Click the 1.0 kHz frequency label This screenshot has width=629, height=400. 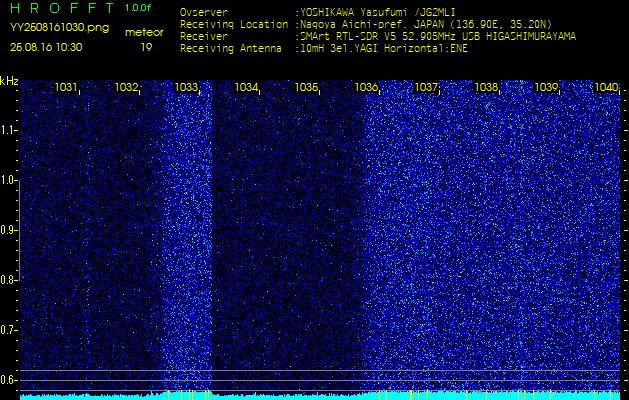[x=8, y=181]
